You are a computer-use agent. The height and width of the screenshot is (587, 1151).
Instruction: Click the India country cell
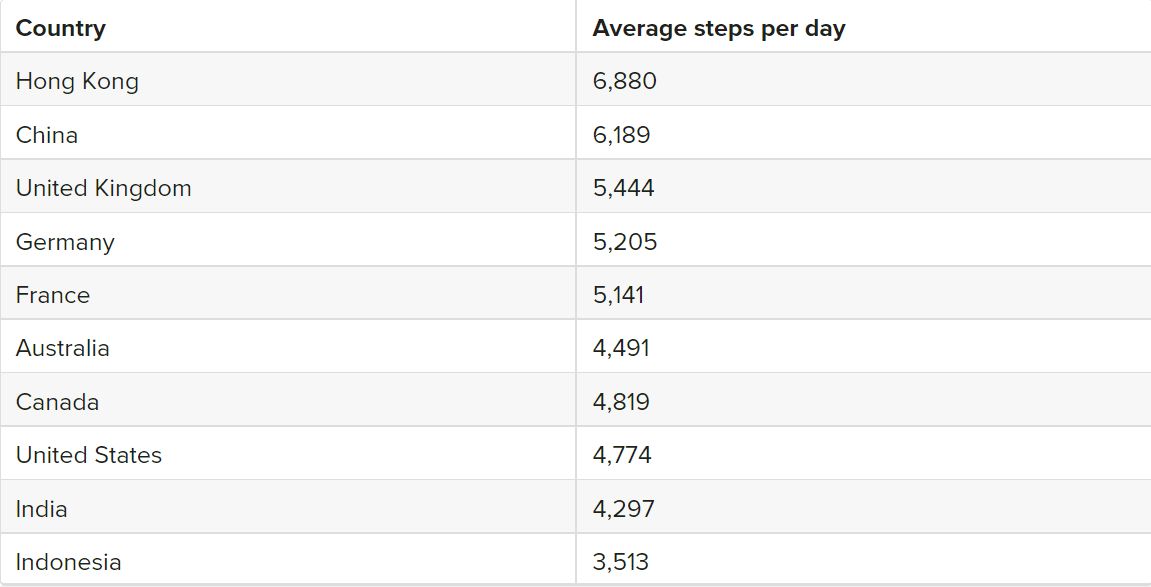click(x=42, y=509)
